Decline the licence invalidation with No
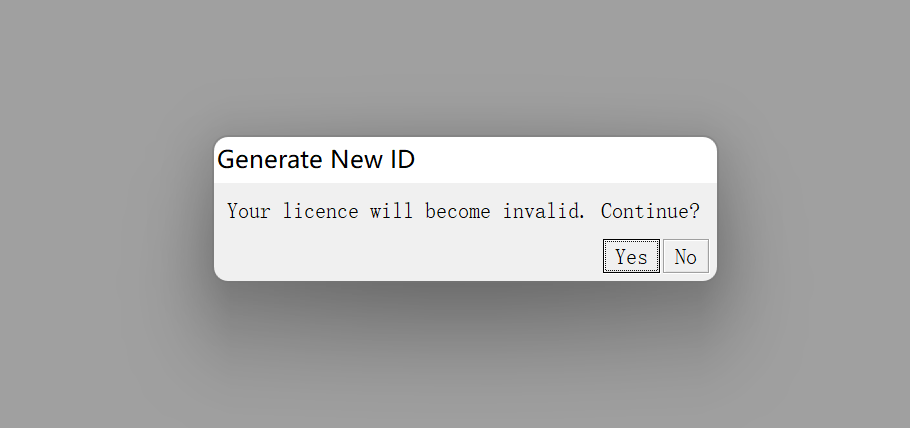This screenshot has height=428, width=910. click(x=685, y=256)
